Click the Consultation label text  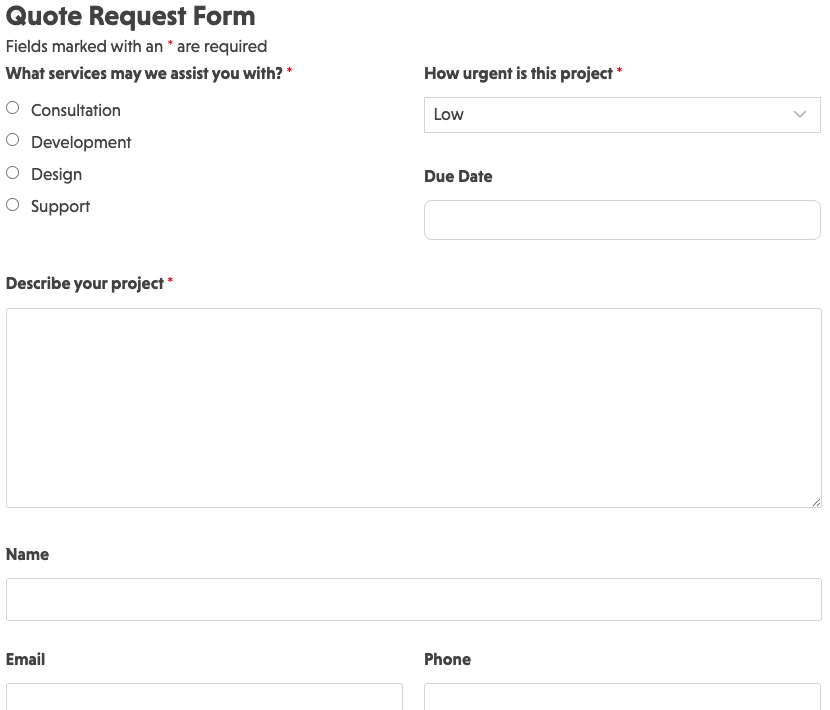76,110
